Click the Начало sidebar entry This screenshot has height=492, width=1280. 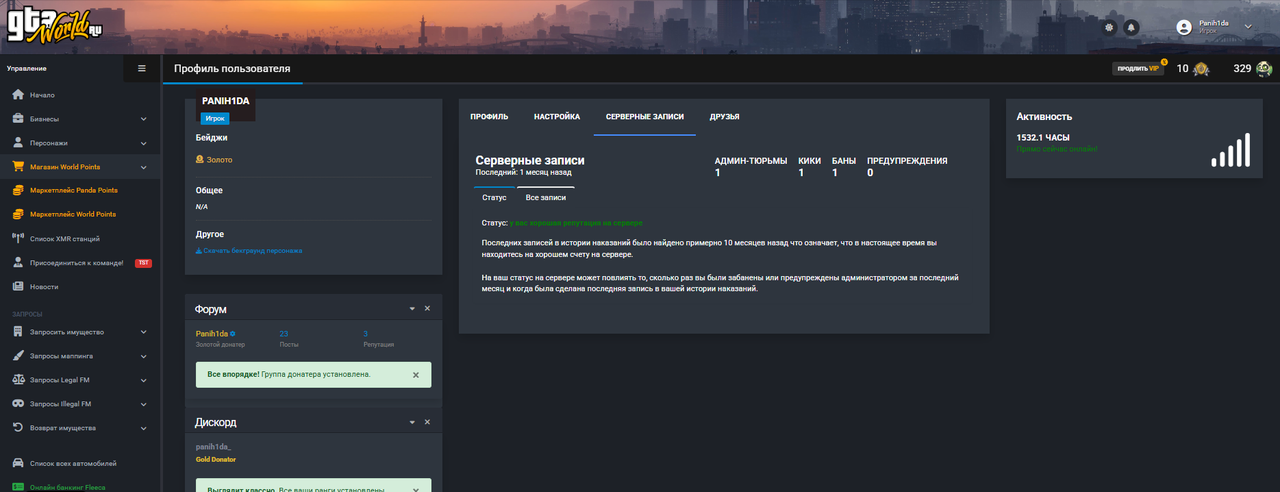(42, 95)
